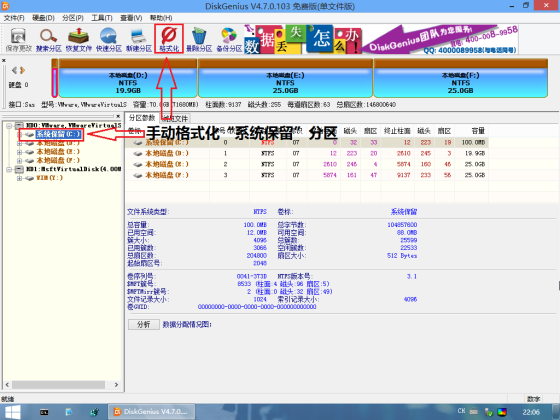This screenshot has height=420, width=560.
Task: Click the 终止柱面 column header
Action: click(397, 131)
